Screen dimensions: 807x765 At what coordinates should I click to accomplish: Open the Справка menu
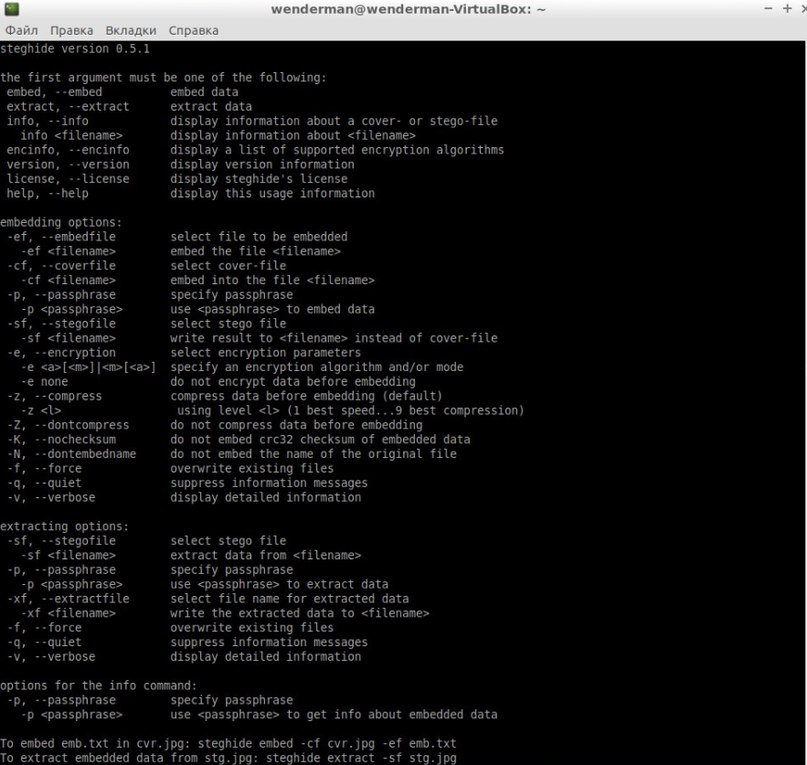pos(193,31)
